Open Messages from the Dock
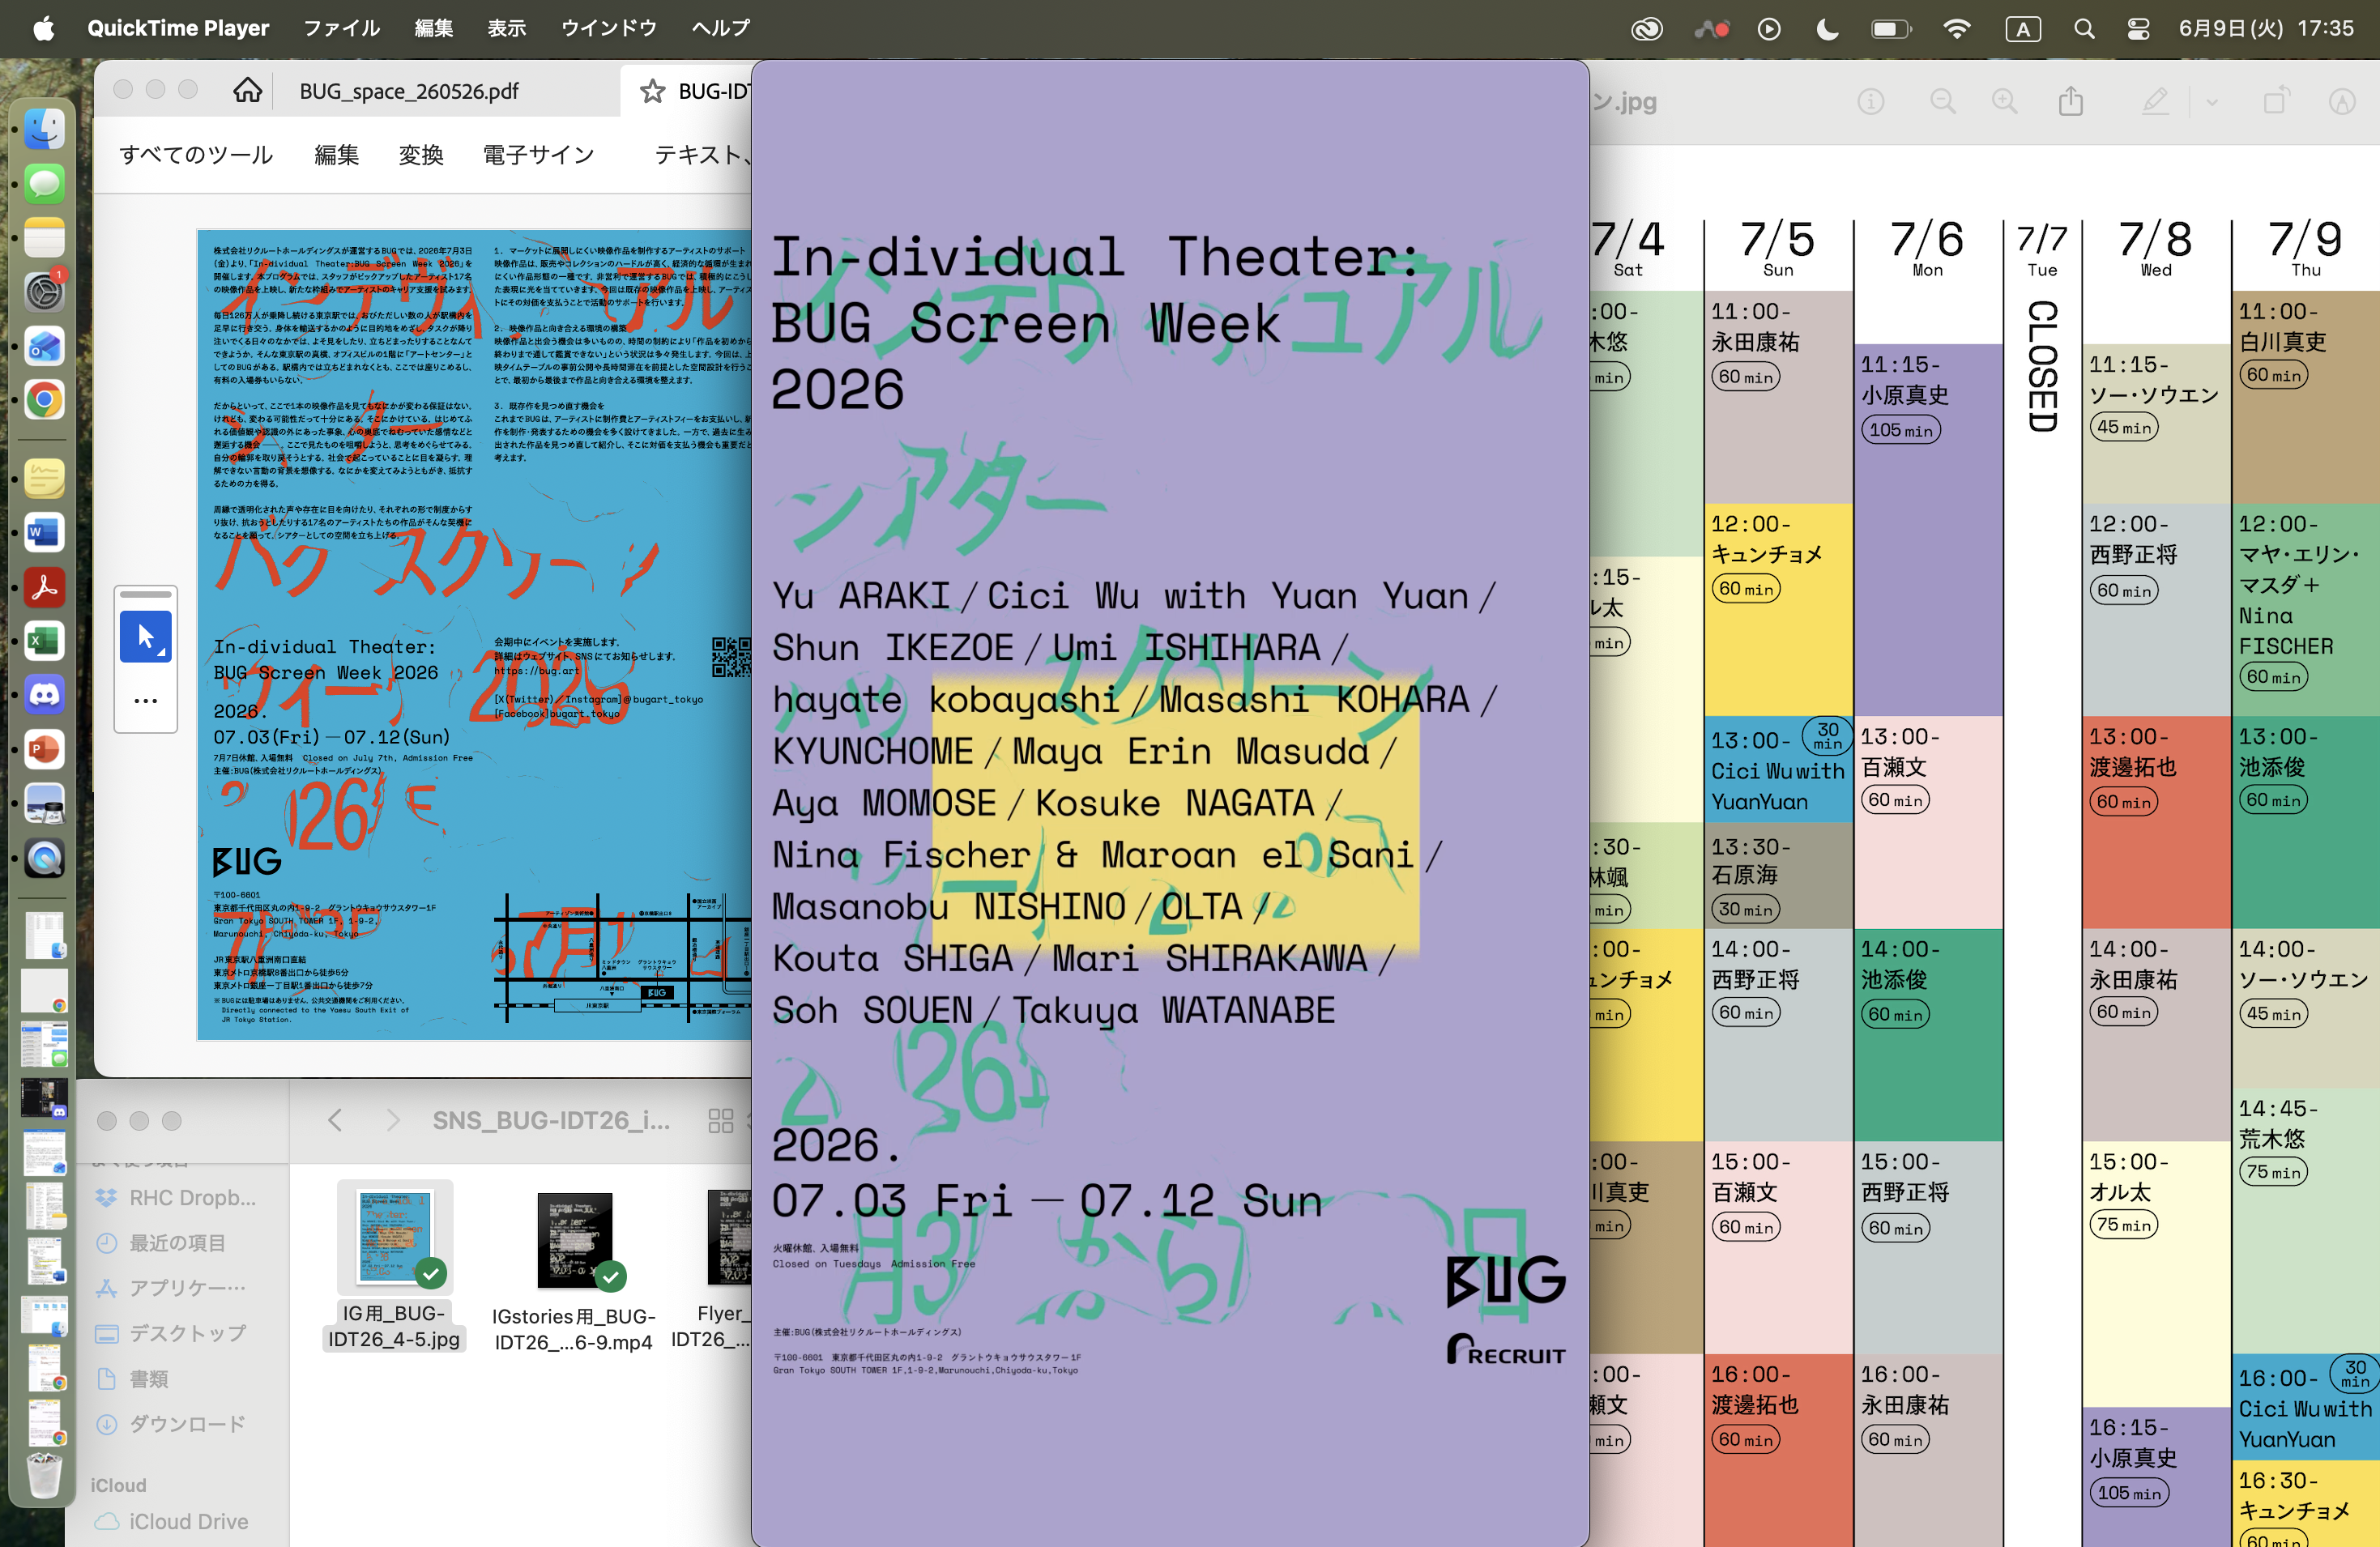This screenshot has width=2380, height=1547. (x=44, y=184)
